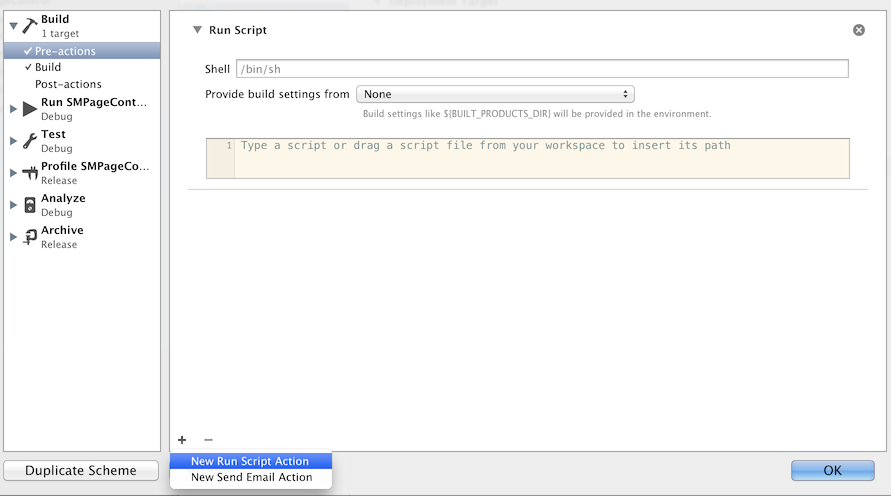Select the Analyze Debug row
891x496 pixels.
pyautogui.click(x=82, y=205)
